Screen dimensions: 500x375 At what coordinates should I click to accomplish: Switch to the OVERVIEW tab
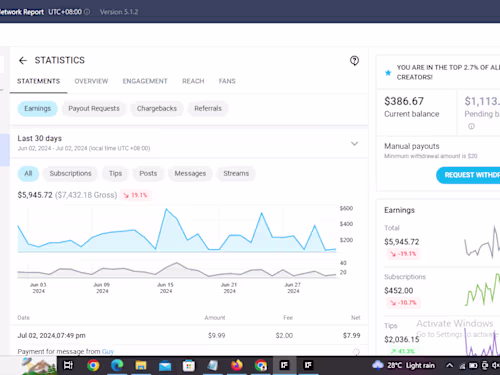click(91, 81)
